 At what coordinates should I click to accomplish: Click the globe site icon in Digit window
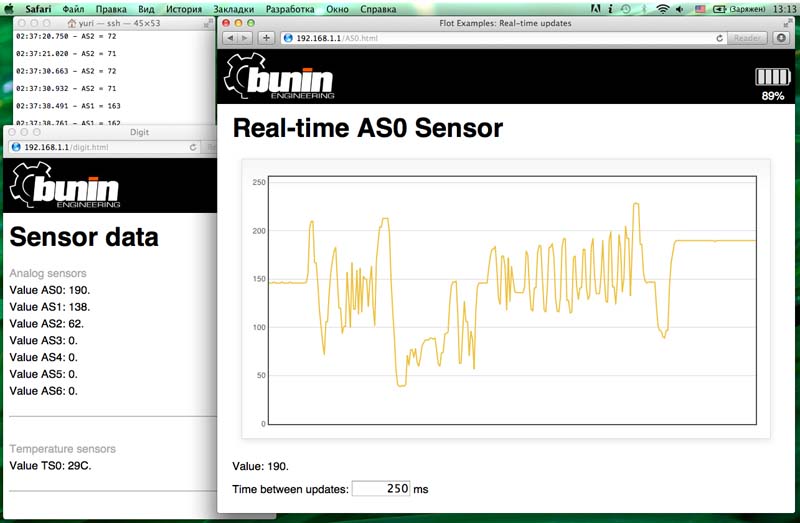[x=16, y=147]
